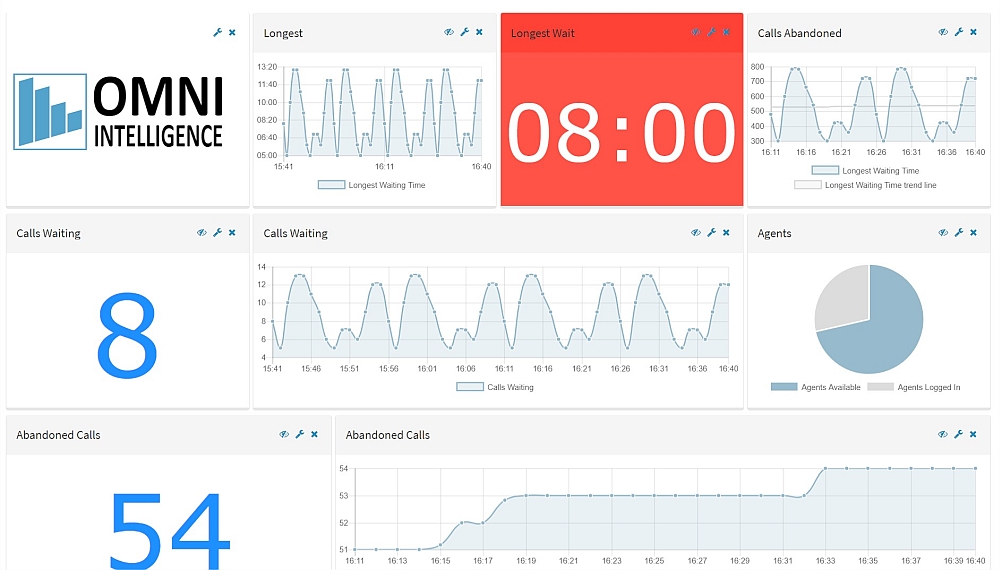The width and height of the screenshot is (1000, 570).
Task: Edit Calls Waiting number widget using wrench
Action: pyautogui.click(x=217, y=233)
